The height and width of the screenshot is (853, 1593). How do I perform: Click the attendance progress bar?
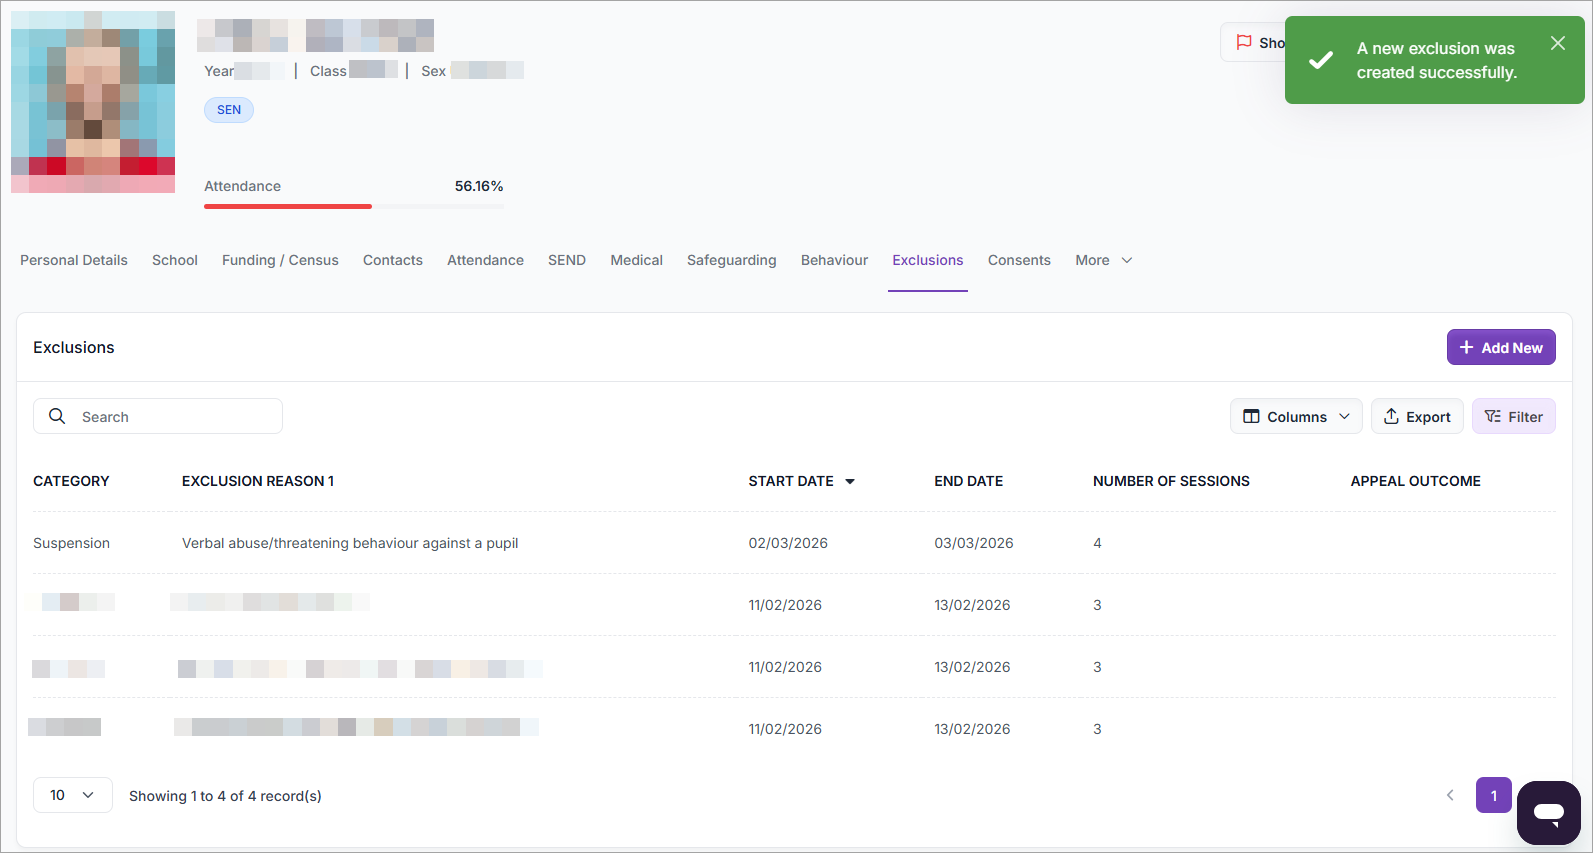[353, 206]
